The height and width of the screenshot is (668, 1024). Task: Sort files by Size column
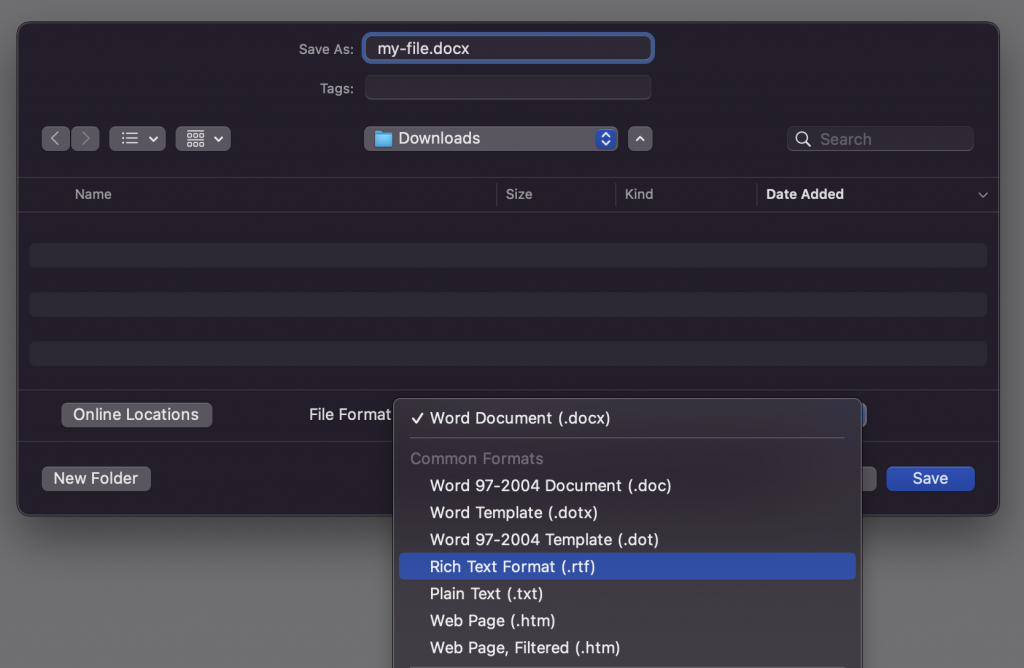point(519,194)
